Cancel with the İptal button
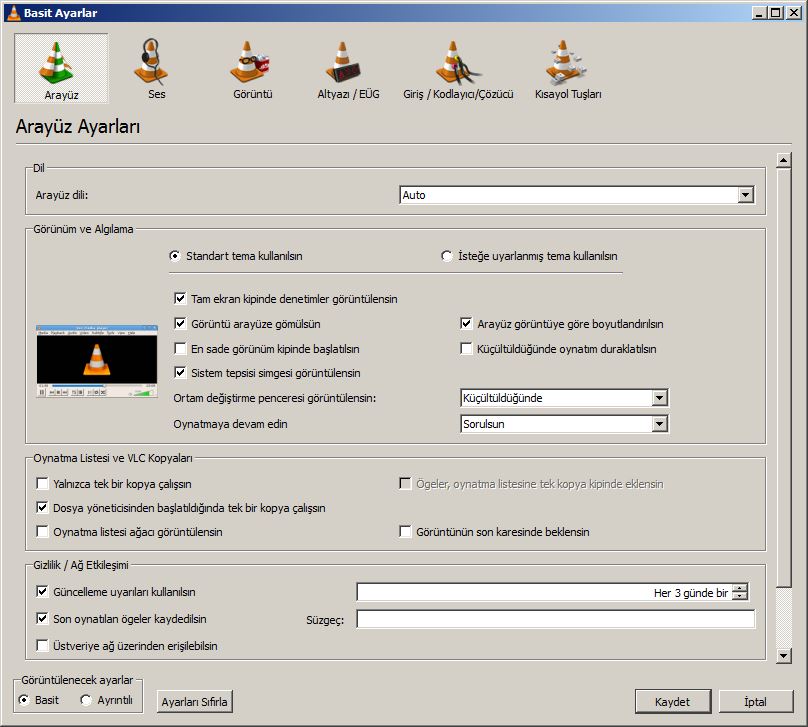 coord(756,702)
